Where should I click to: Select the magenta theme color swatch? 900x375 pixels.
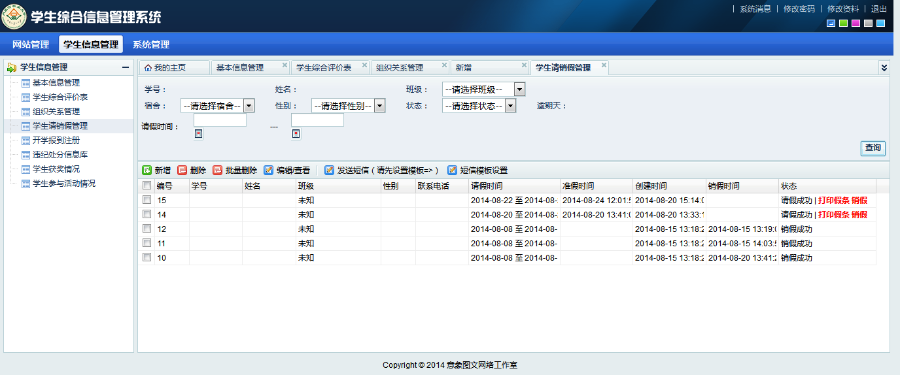point(856,23)
